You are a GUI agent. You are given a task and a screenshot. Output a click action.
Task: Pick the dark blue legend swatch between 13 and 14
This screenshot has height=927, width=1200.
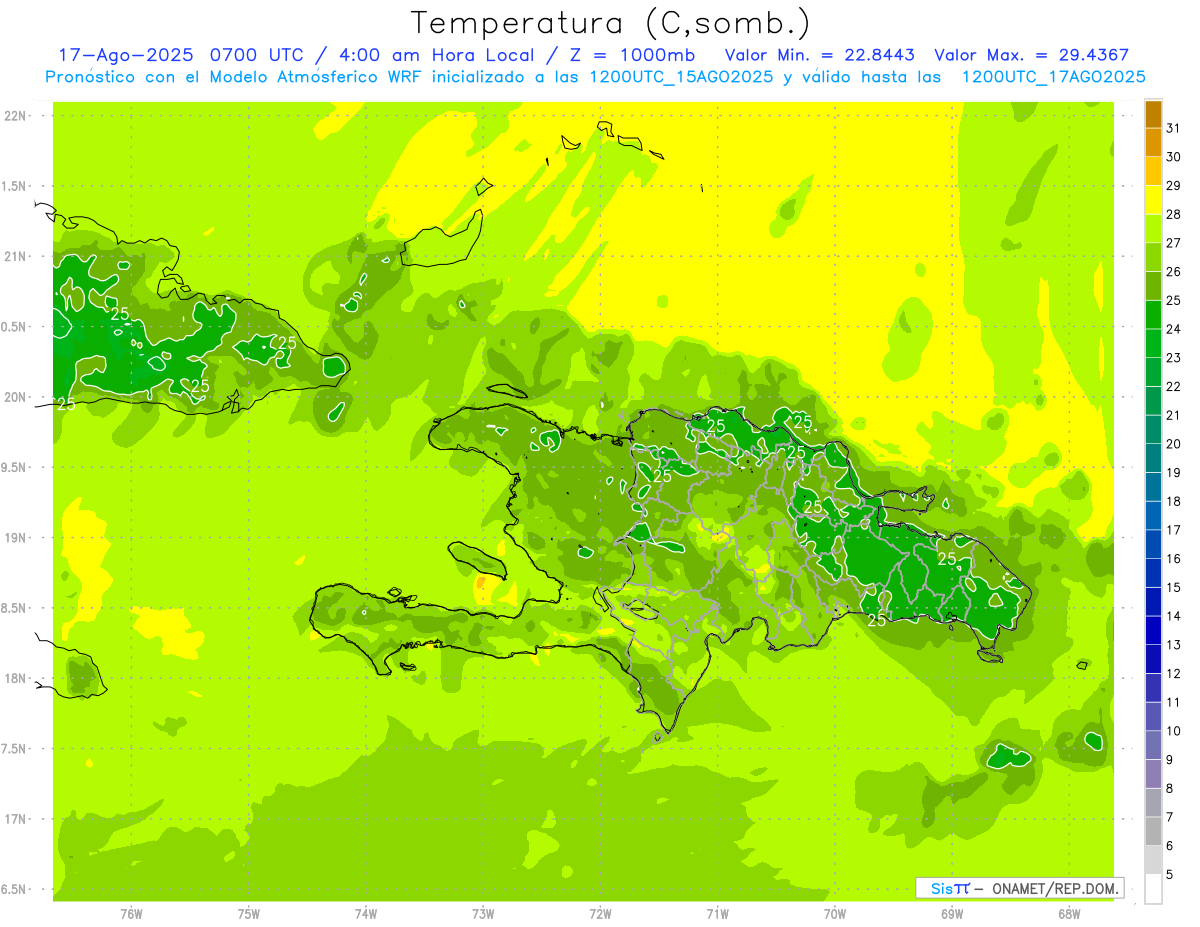point(1153,630)
